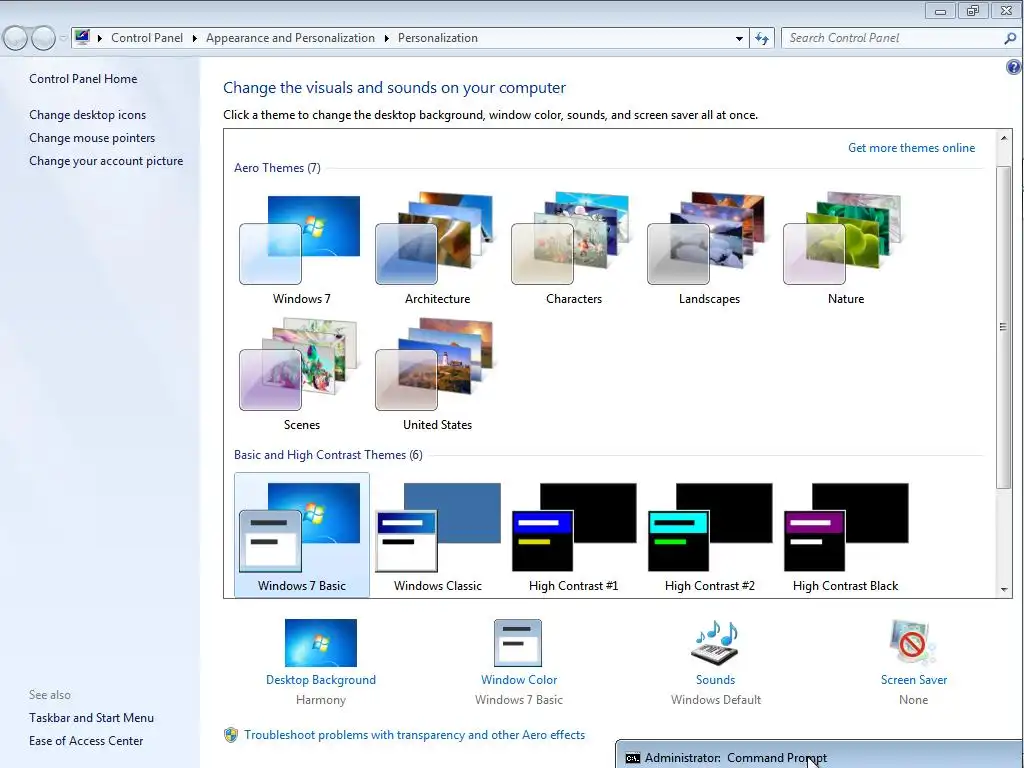The height and width of the screenshot is (768, 1024).
Task: Open Ease of Access Center link
Action: [x=86, y=741]
